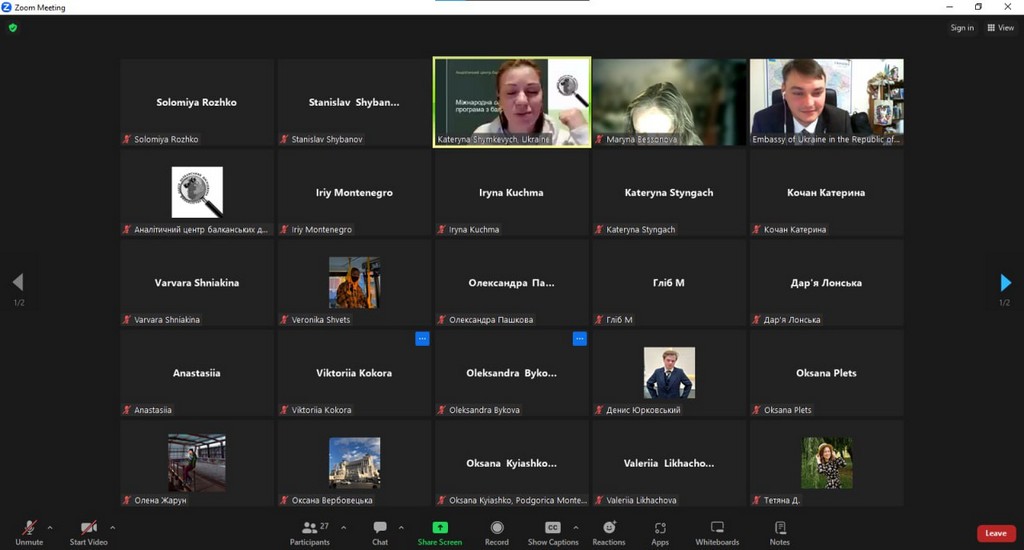Open the Notes tool
The height and width of the screenshot is (550, 1024).
click(779, 532)
